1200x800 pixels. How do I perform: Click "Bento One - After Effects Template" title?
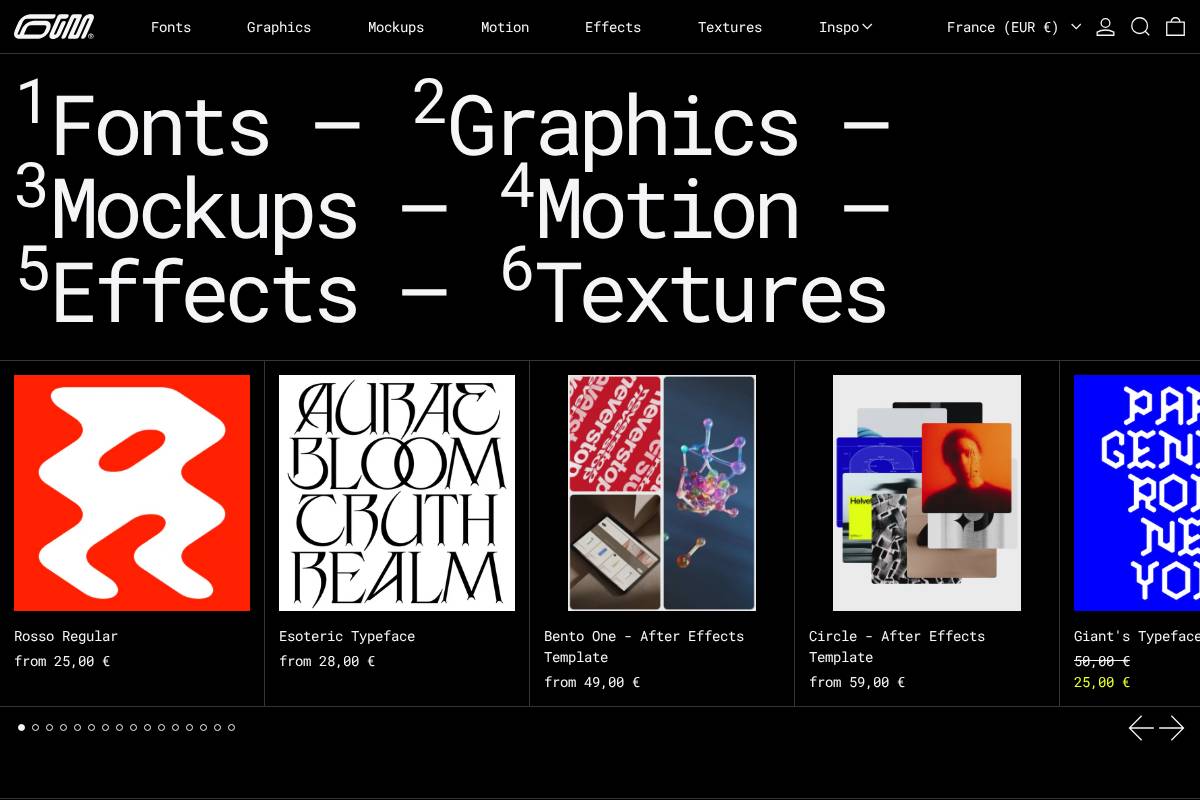coord(644,647)
